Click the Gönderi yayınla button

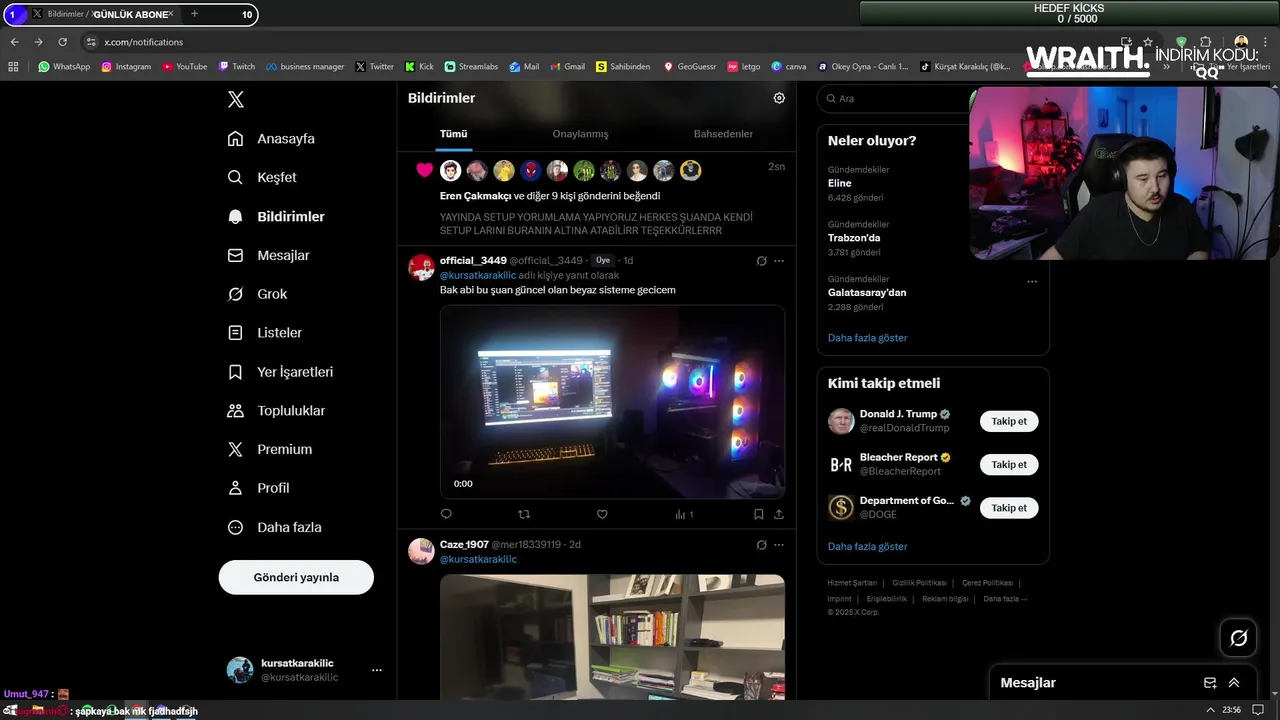296,577
